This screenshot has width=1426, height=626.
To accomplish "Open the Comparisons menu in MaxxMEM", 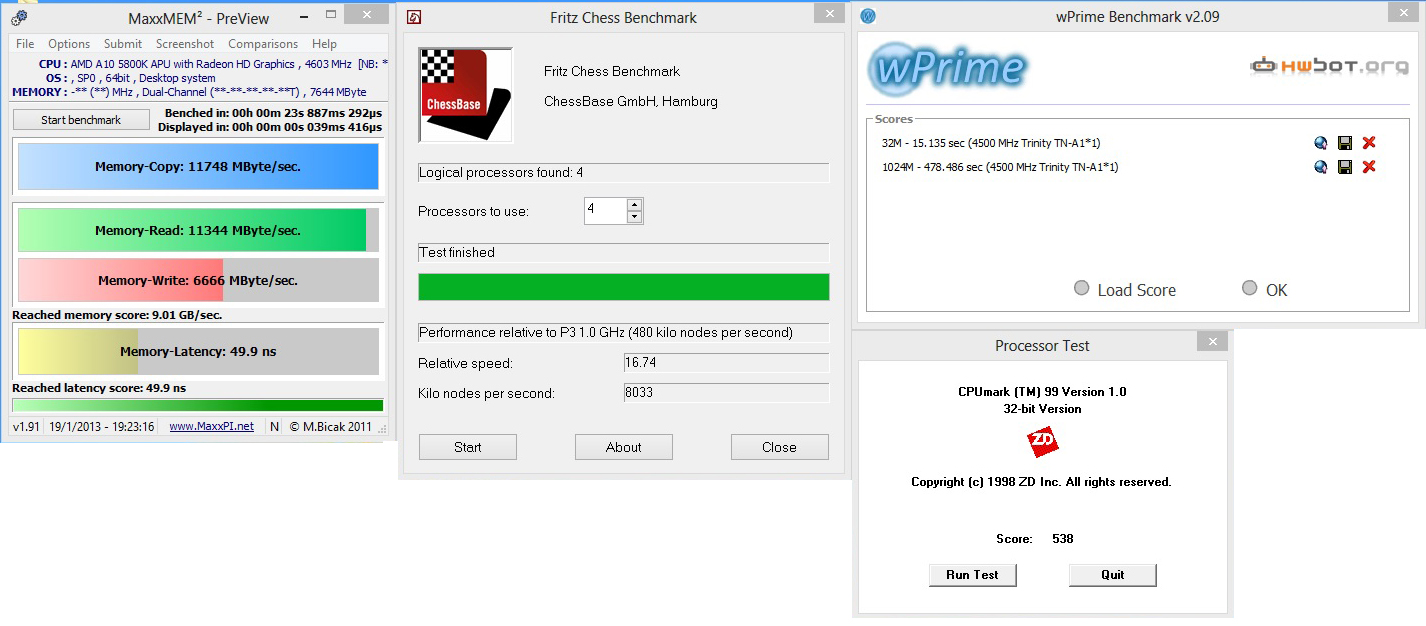I will pyautogui.click(x=263, y=44).
